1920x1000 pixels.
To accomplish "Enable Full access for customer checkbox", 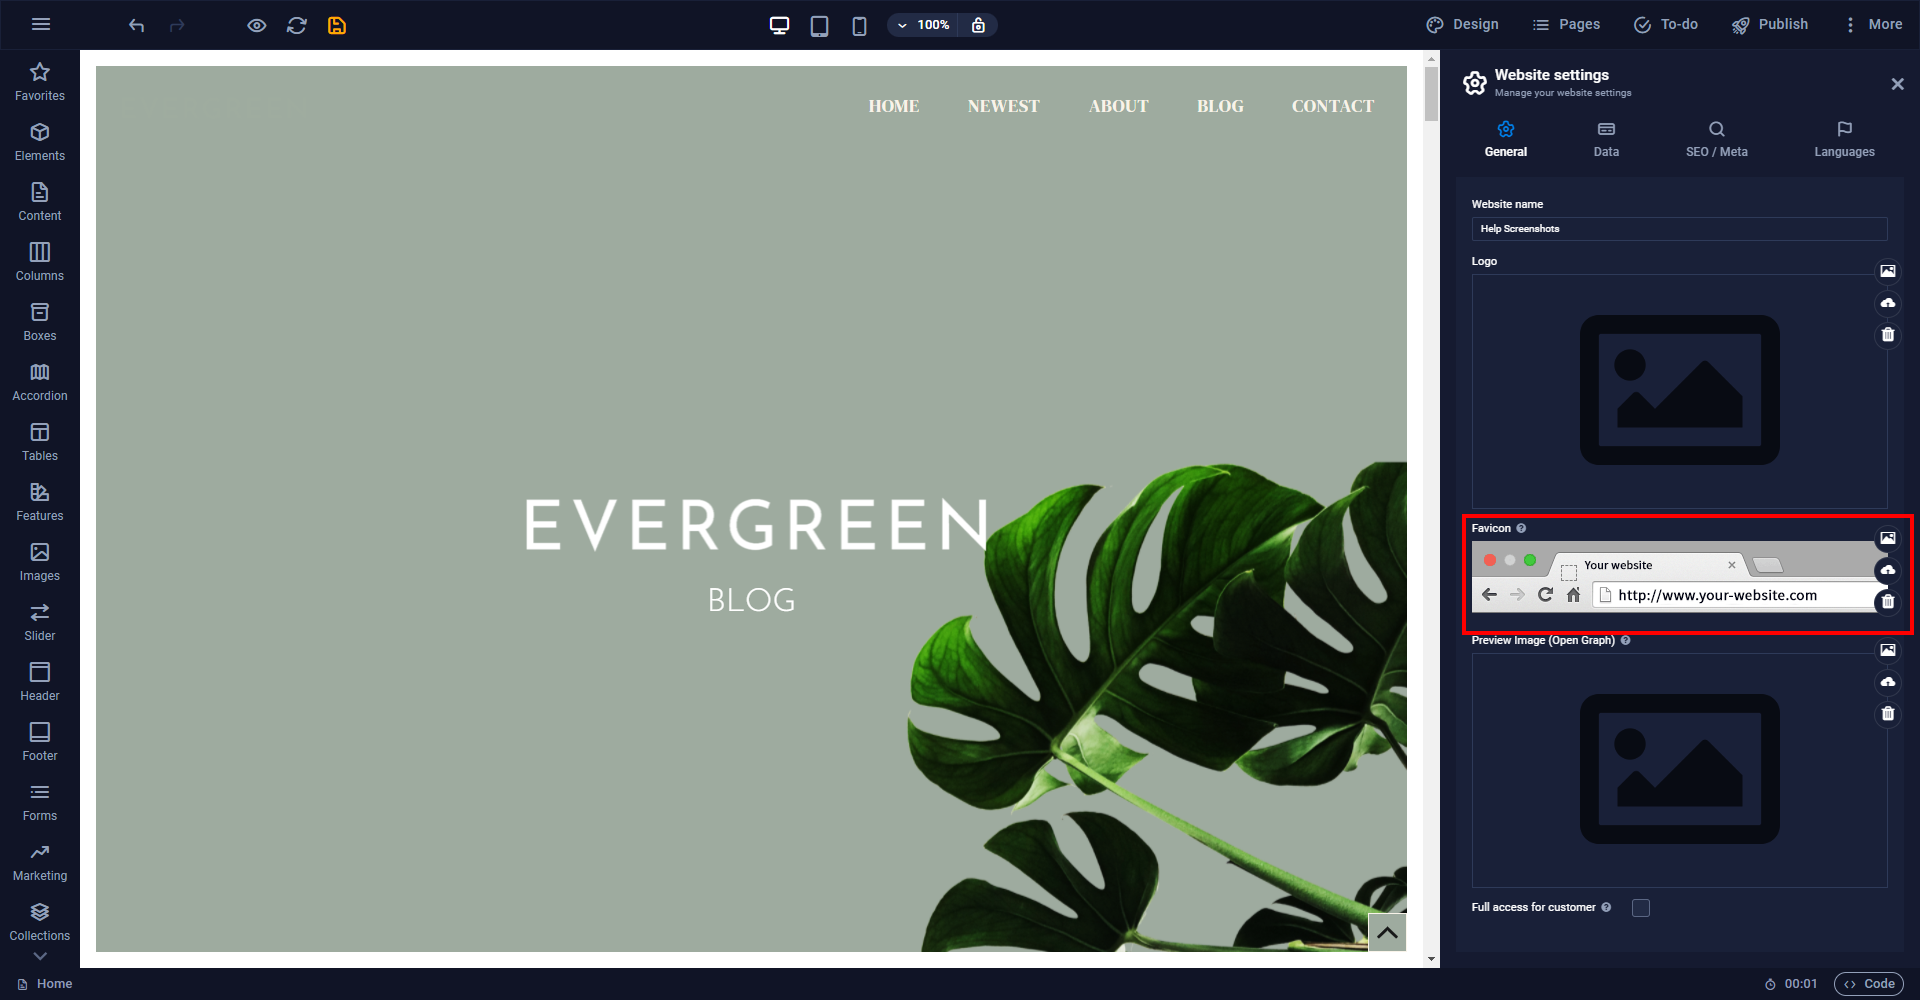I will coord(1641,908).
